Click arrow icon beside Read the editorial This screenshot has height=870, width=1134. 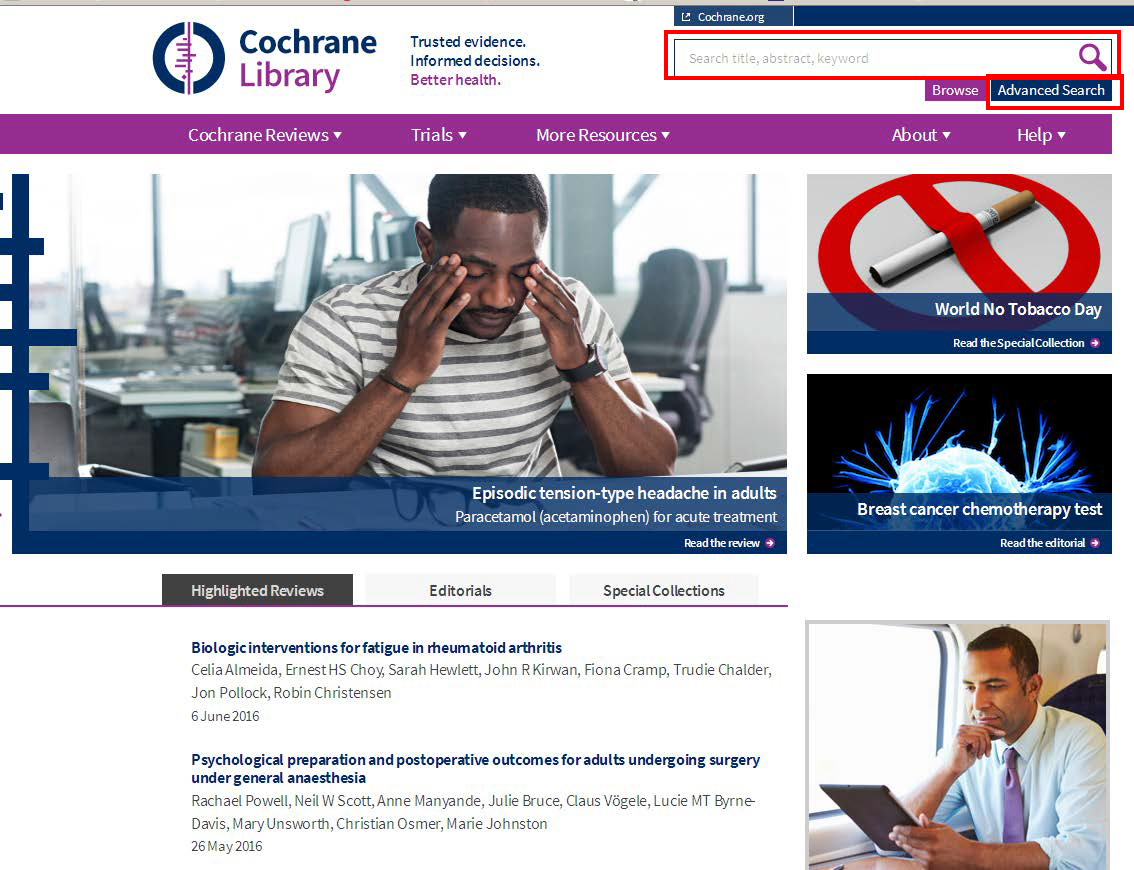[x=1095, y=543]
